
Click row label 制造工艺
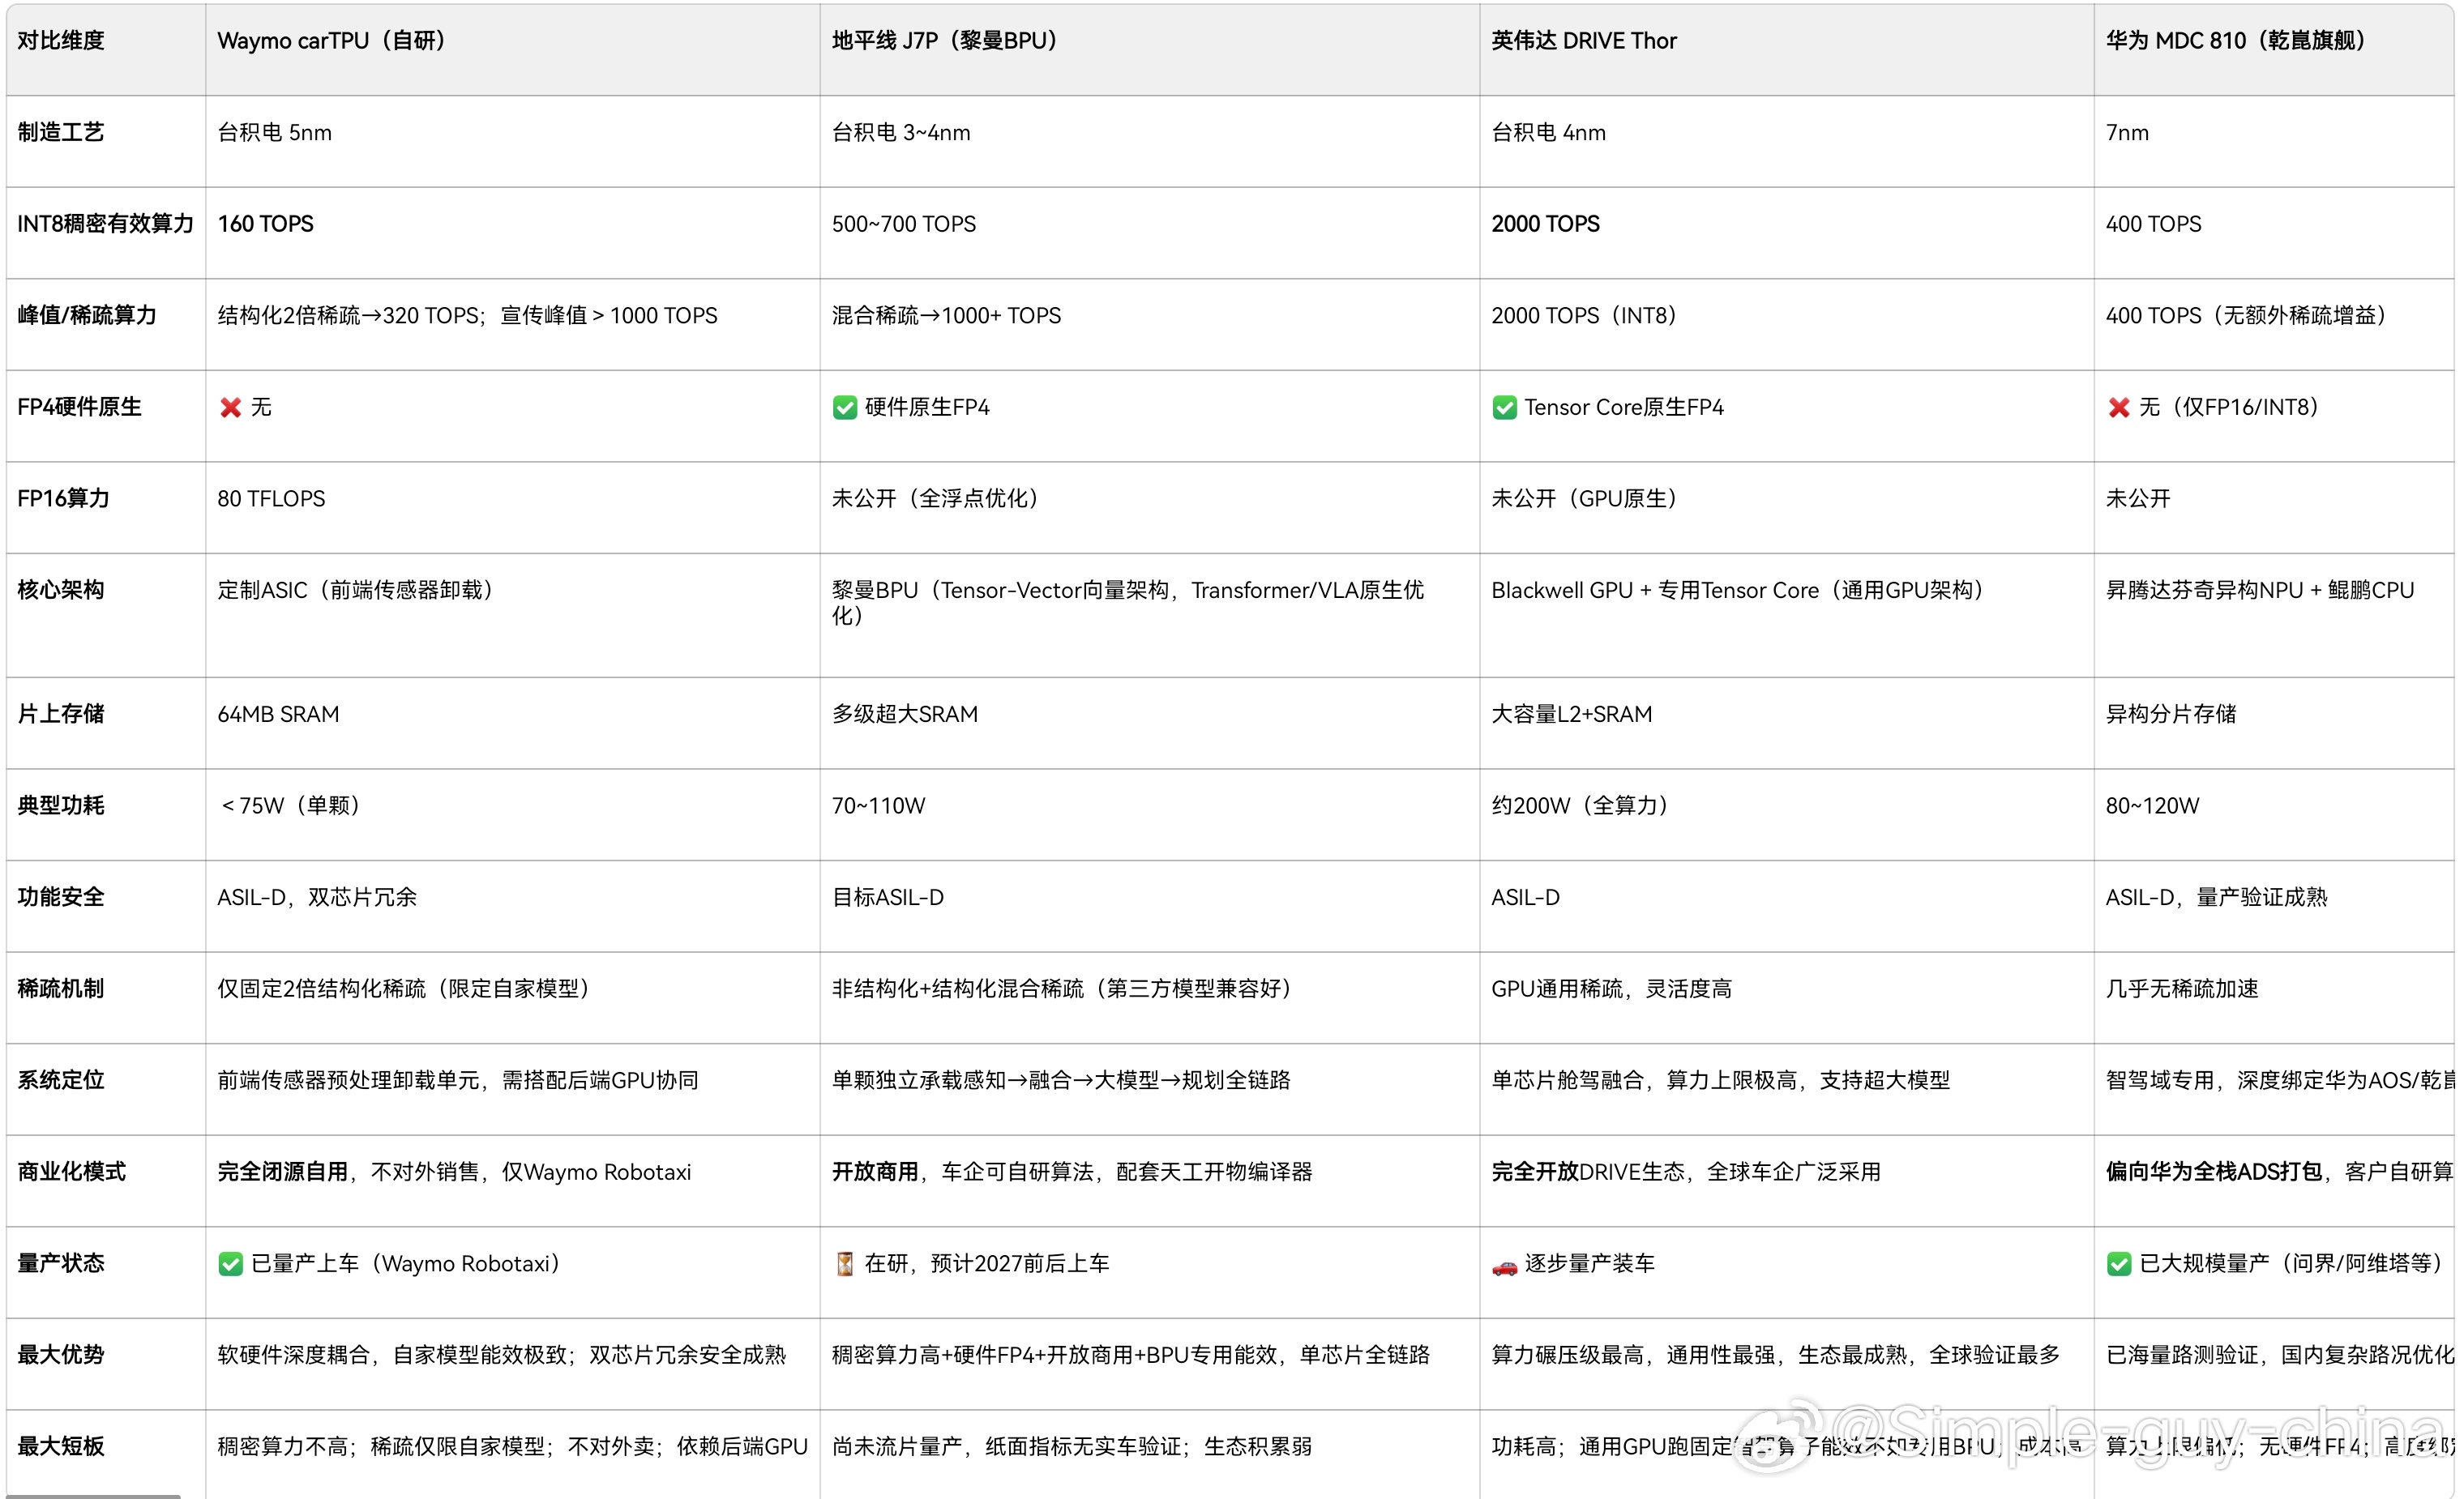(x=61, y=132)
